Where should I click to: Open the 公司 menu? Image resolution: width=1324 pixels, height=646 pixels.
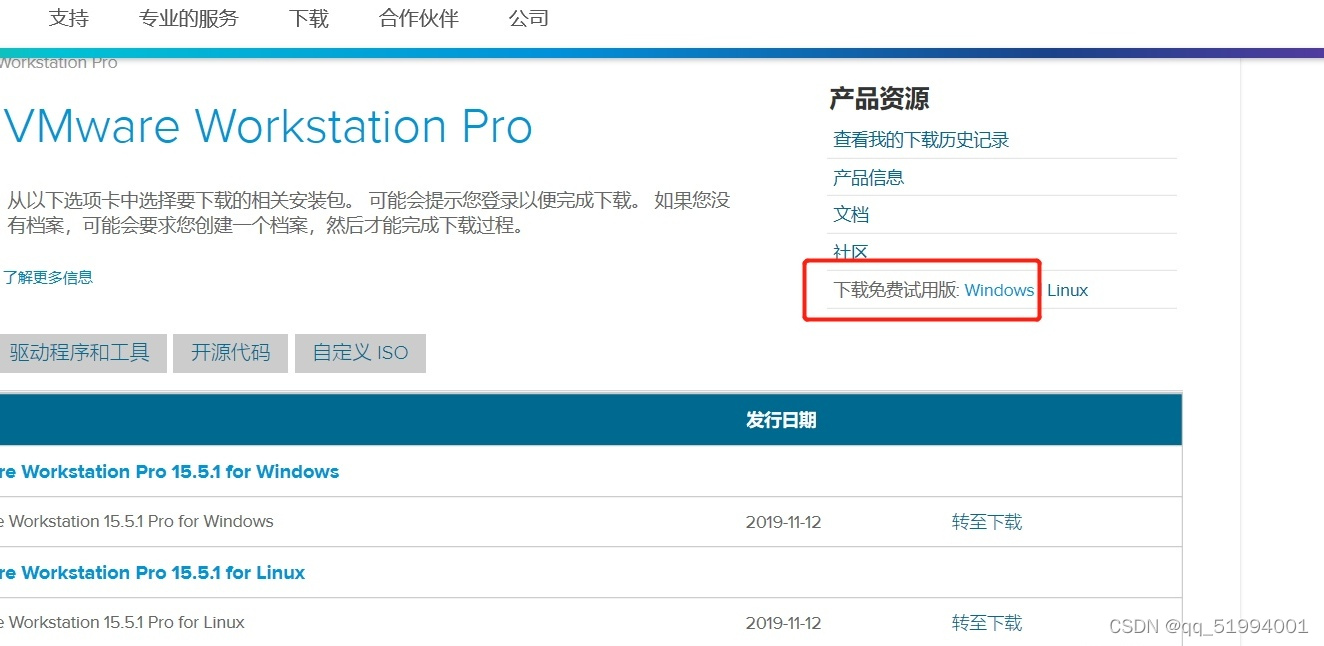(x=529, y=18)
